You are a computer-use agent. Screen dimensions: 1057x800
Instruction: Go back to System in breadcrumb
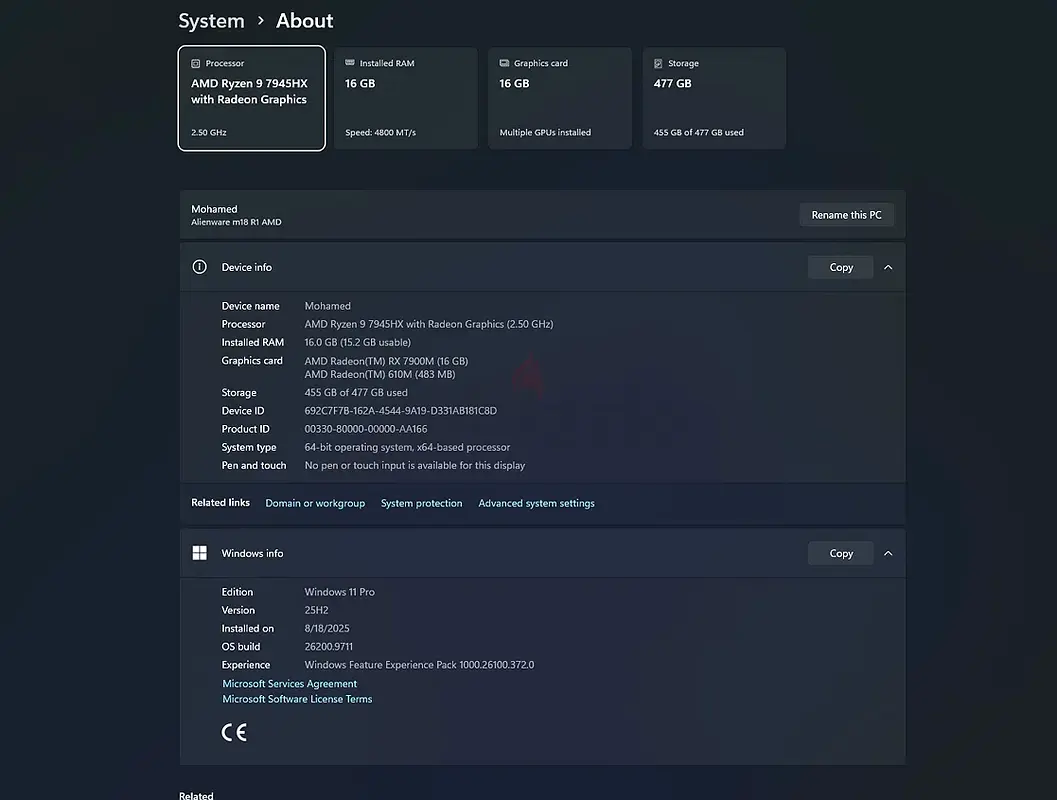coord(211,21)
